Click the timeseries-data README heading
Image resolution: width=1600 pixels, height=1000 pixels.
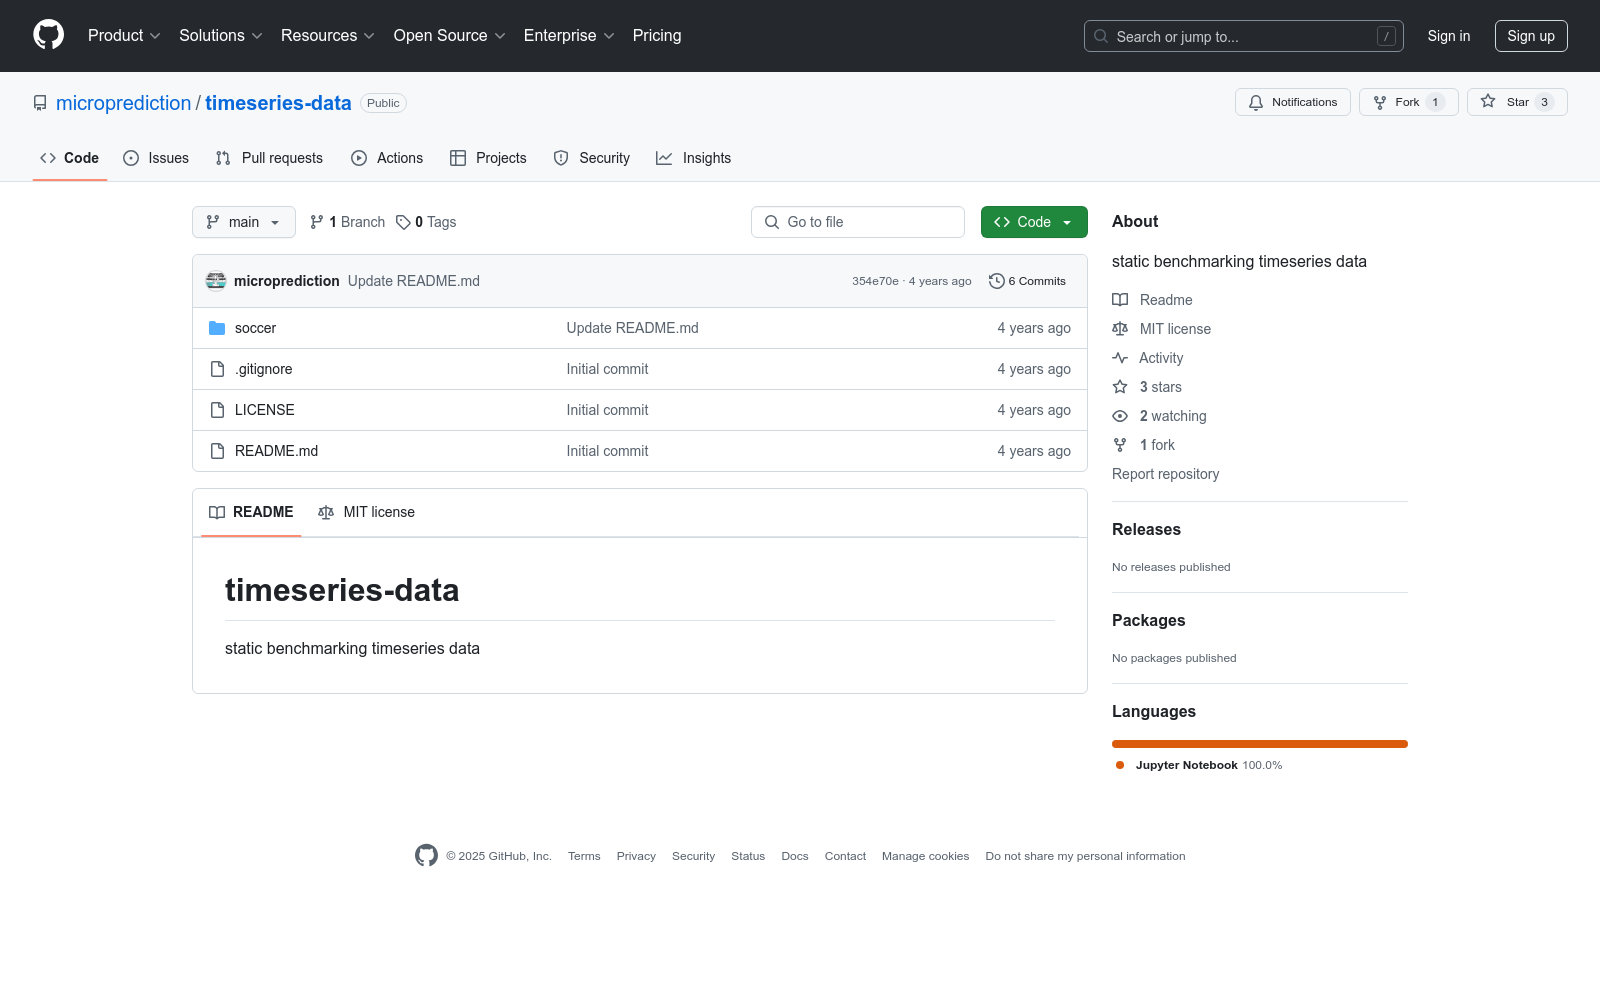coord(342,590)
